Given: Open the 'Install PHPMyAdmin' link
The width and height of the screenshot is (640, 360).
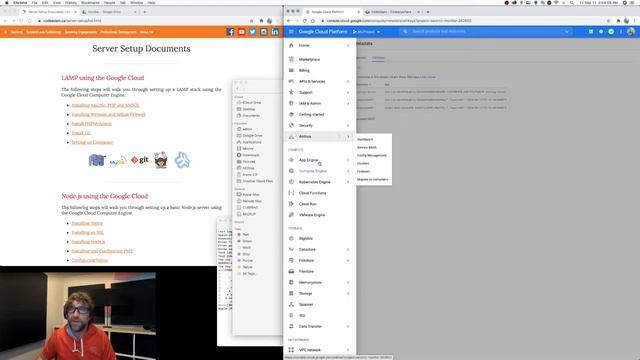Looking at the screenshot, I should coord(91,124).
